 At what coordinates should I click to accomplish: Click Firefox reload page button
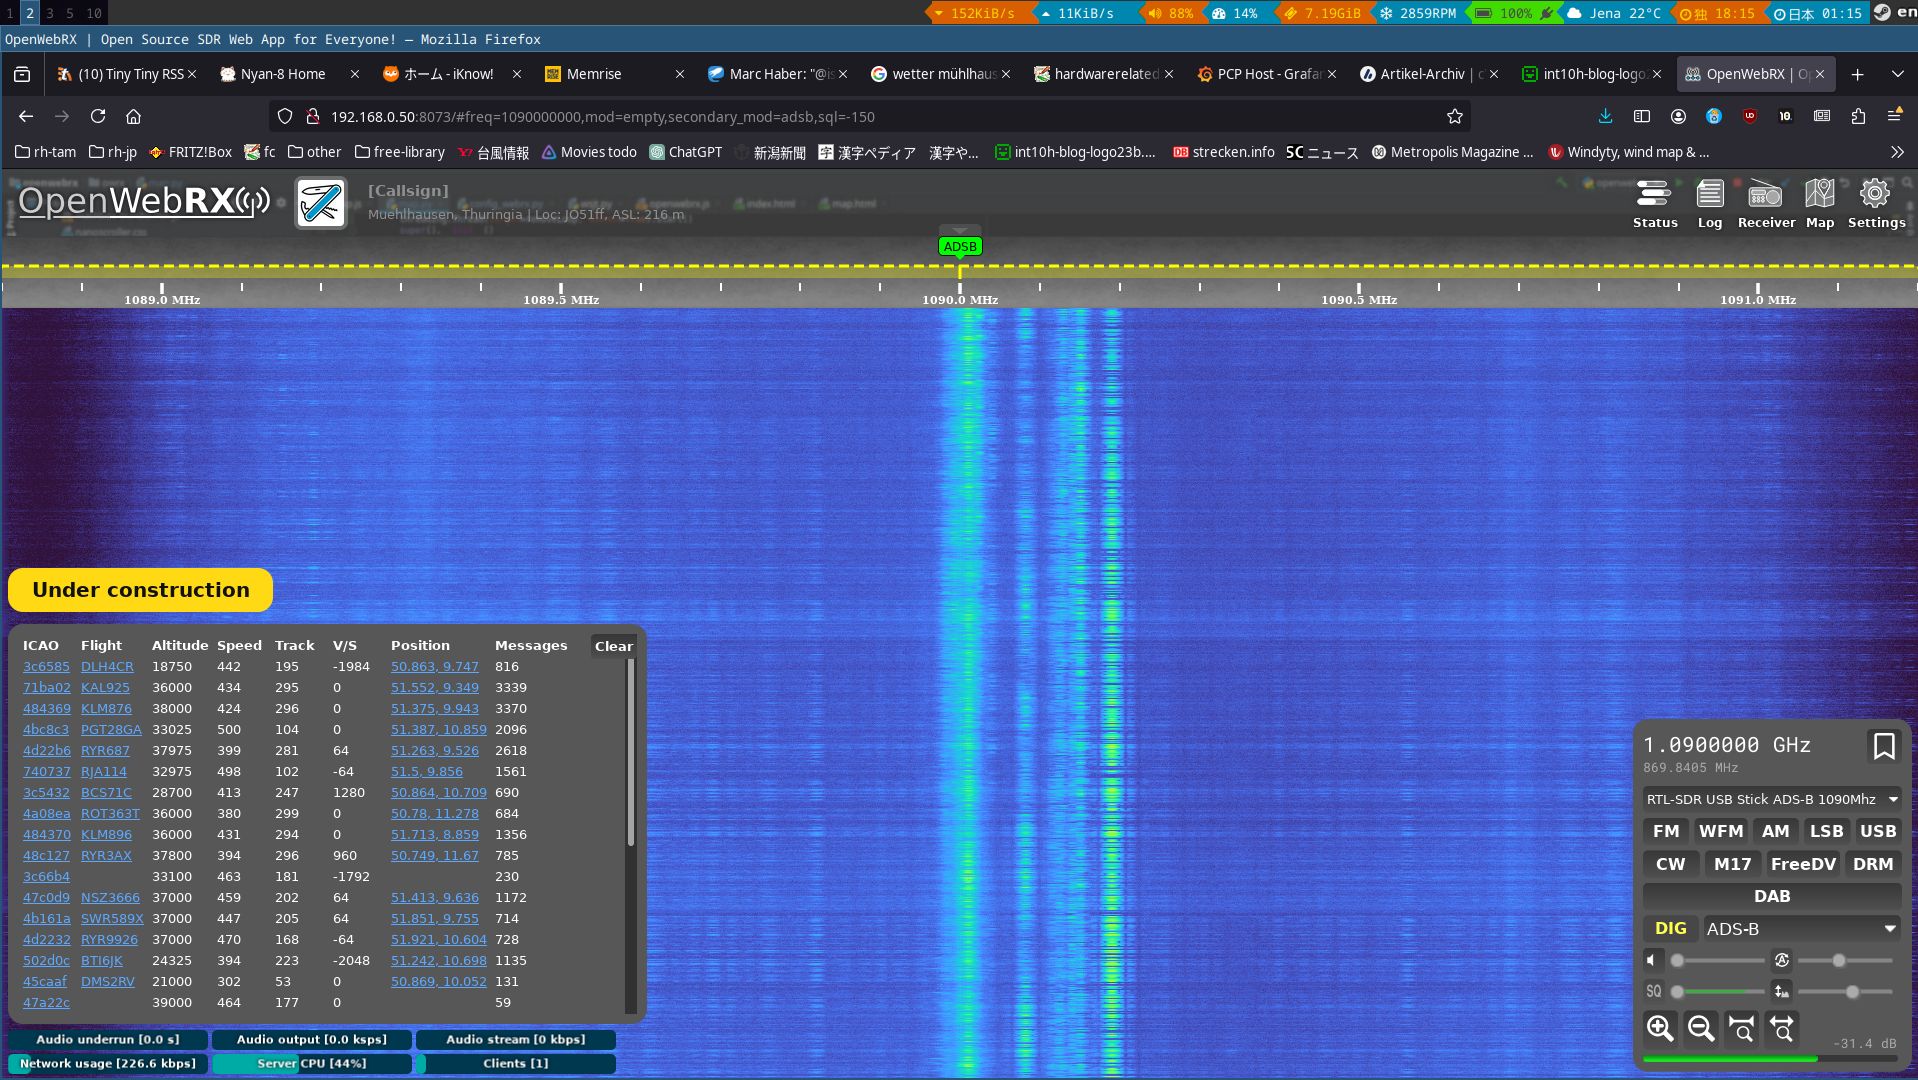pos(98,117)
